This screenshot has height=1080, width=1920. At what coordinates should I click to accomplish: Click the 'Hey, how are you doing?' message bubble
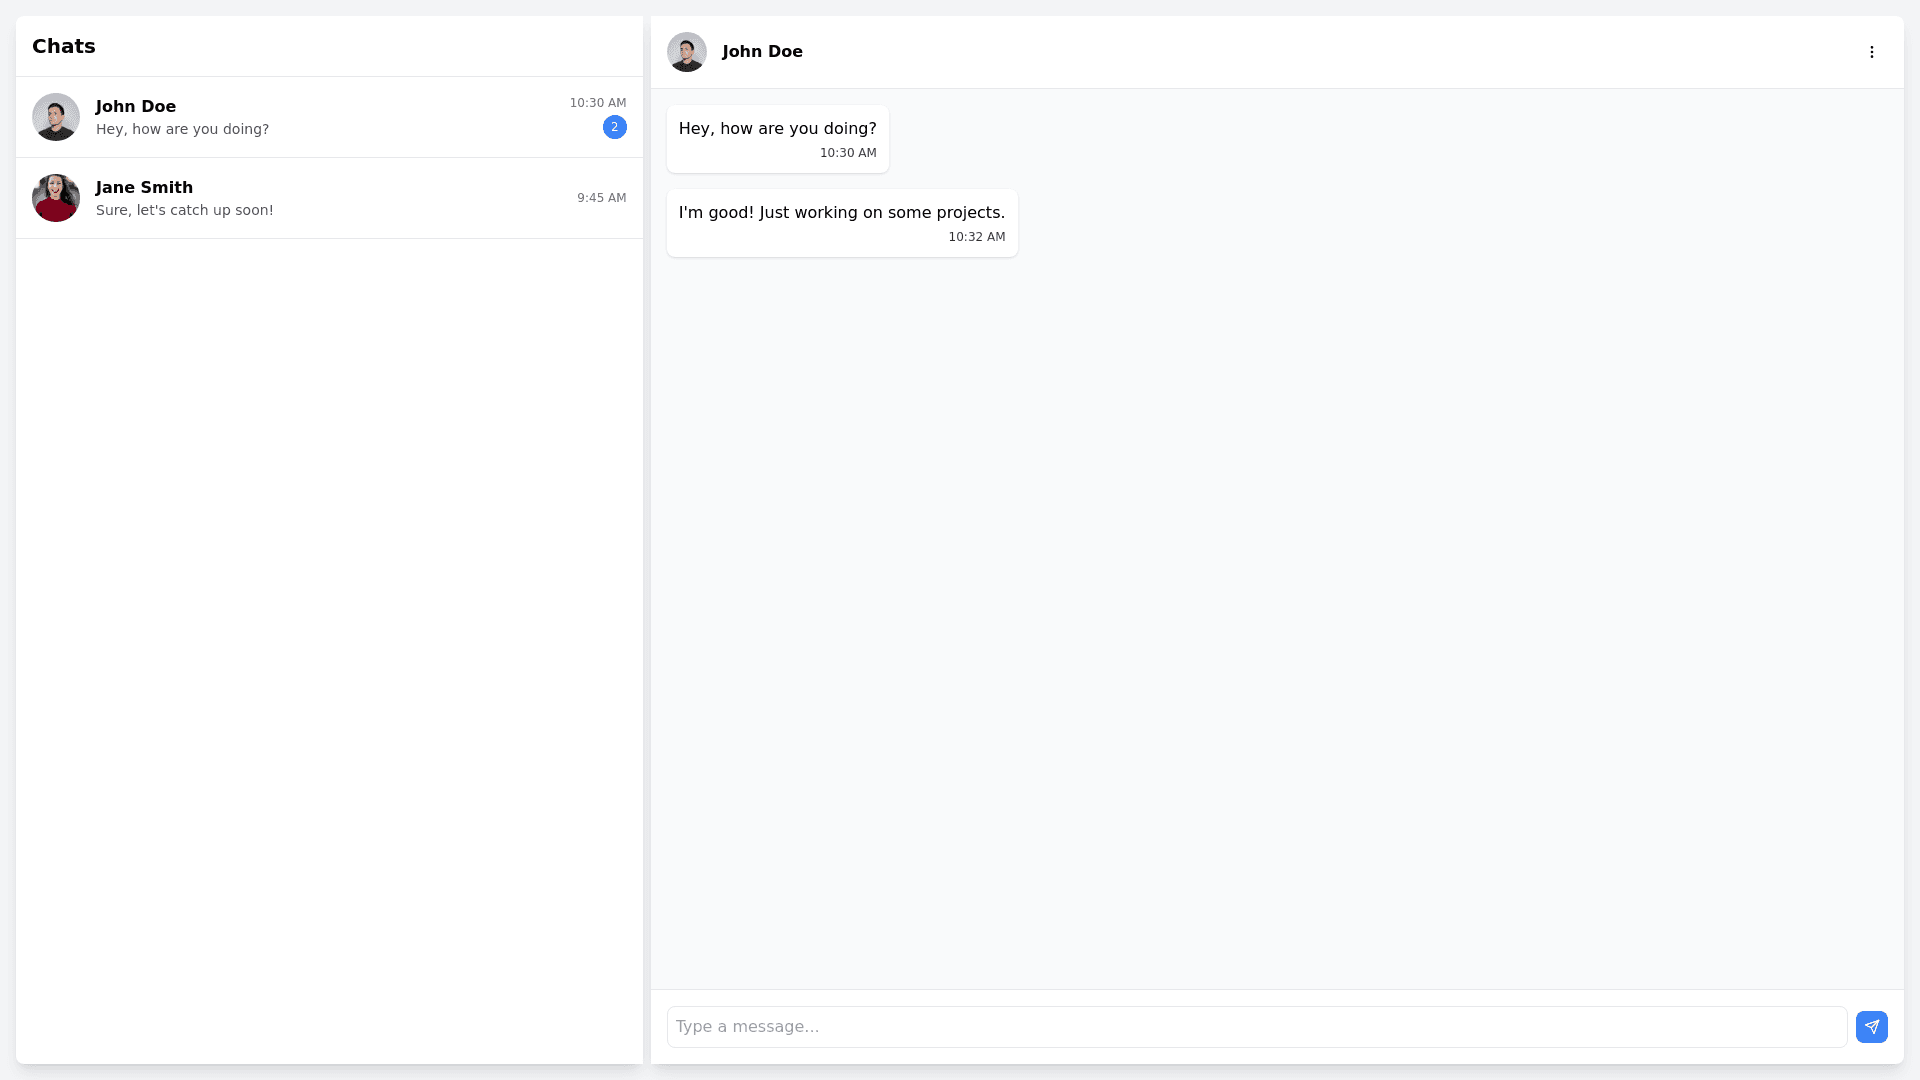[x=777, y=129]
